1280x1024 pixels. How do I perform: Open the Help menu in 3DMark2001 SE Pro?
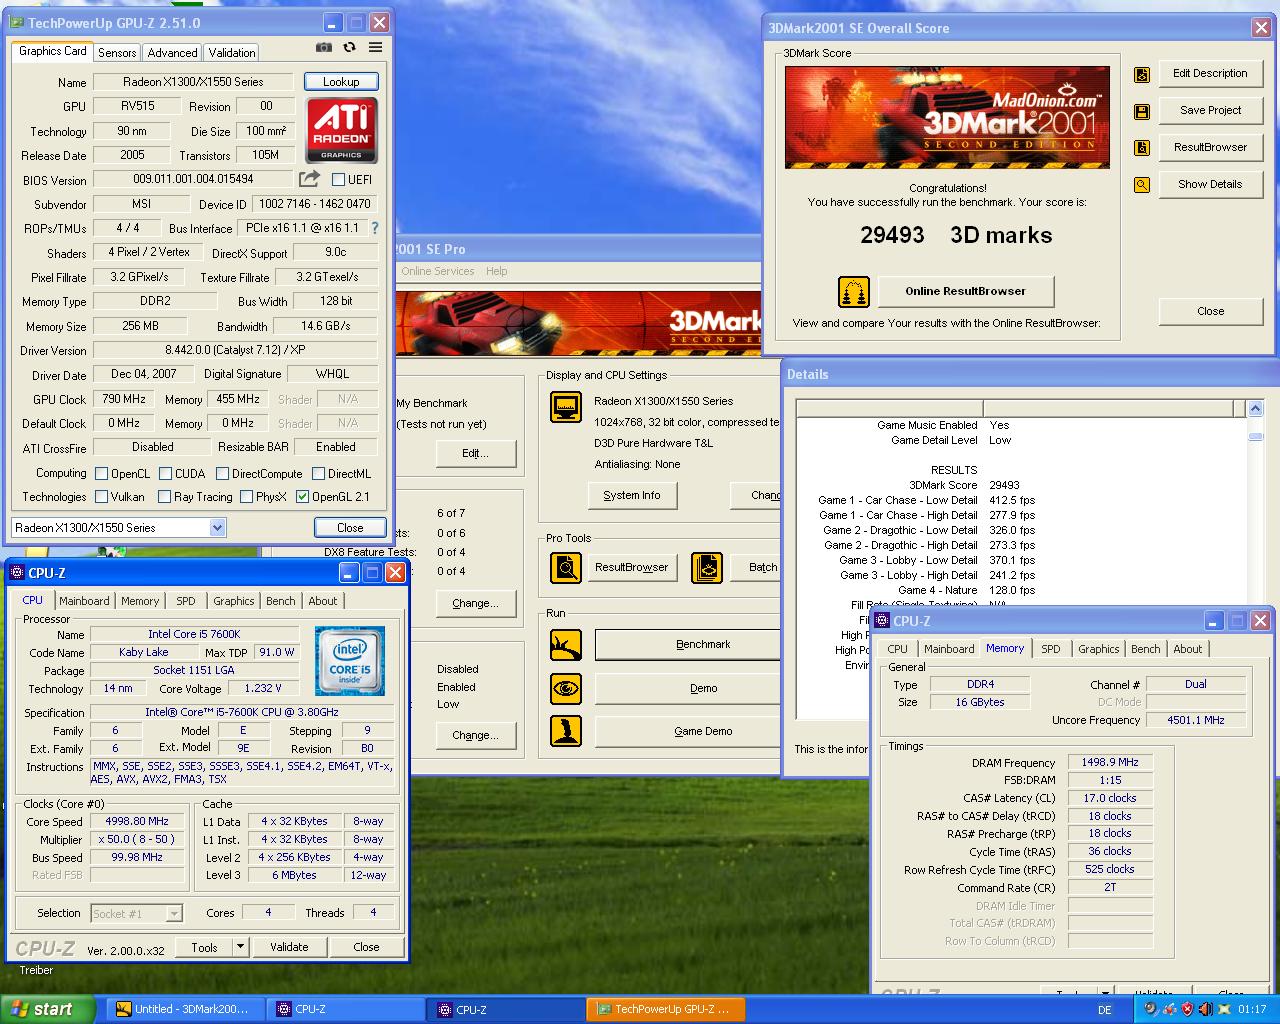pyautogui.click(x=497, y=271)
